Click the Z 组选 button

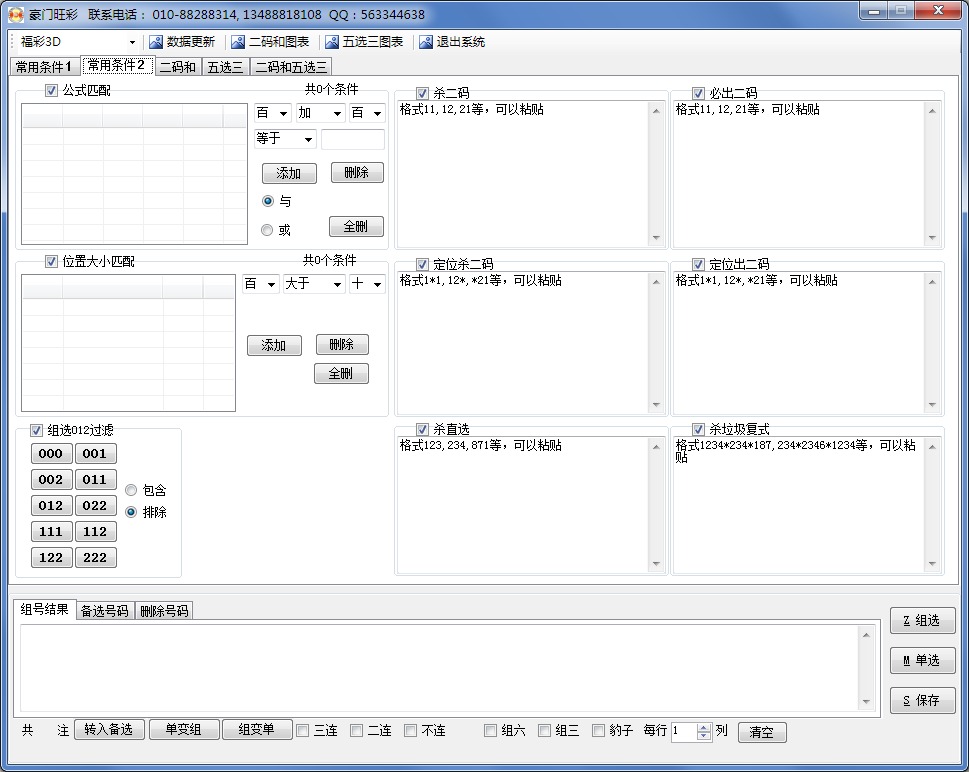922,620
